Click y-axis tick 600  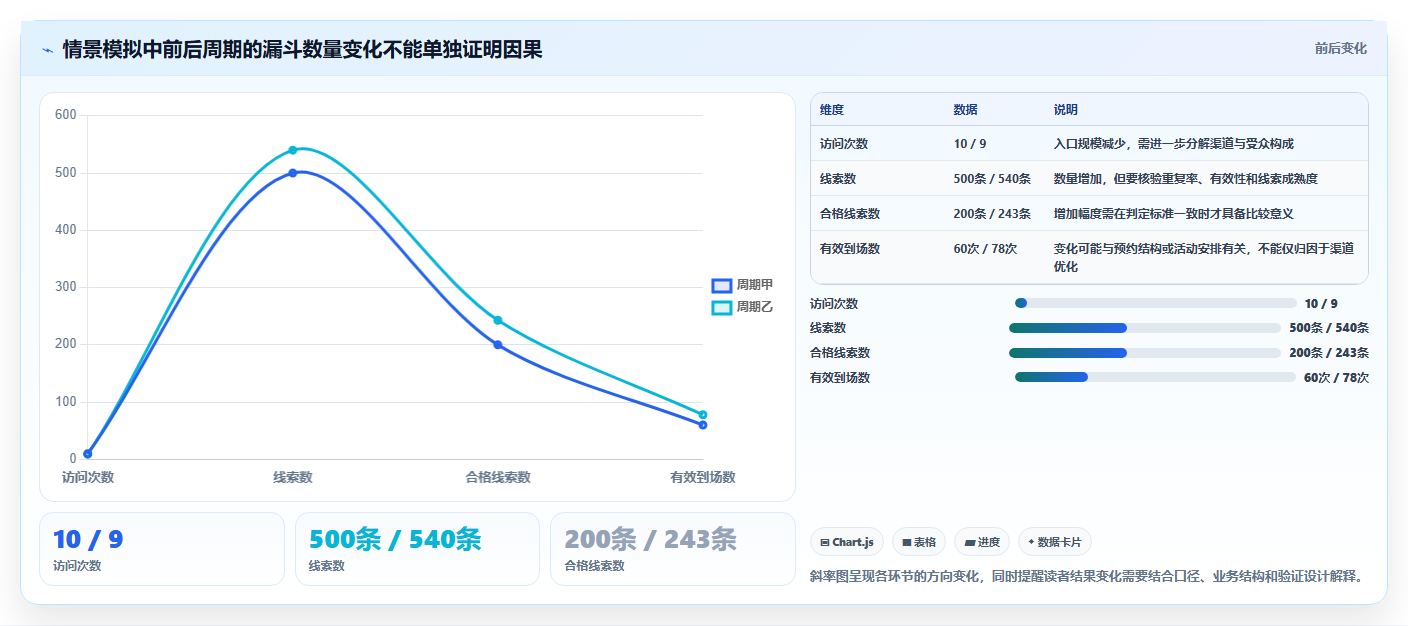pos(66,115)
